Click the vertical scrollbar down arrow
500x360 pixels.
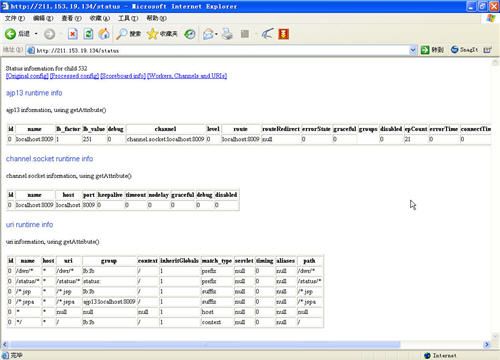click(x=495, y=336)
